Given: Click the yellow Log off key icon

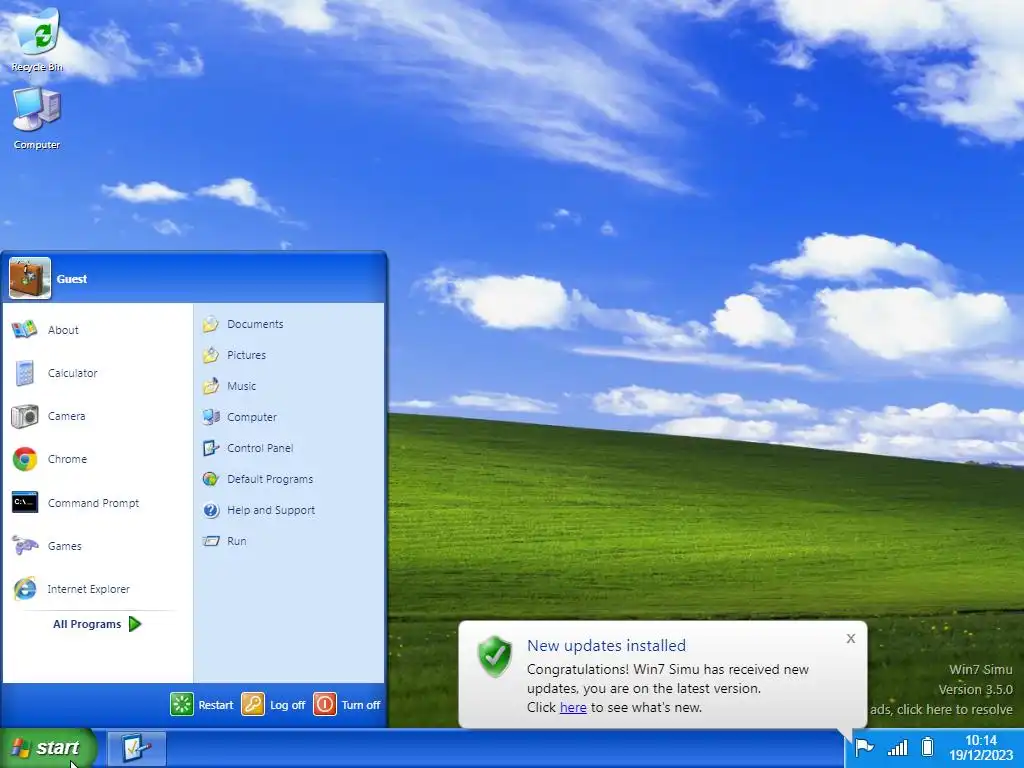Looking at the screenshot, I should tap(253, 705).
